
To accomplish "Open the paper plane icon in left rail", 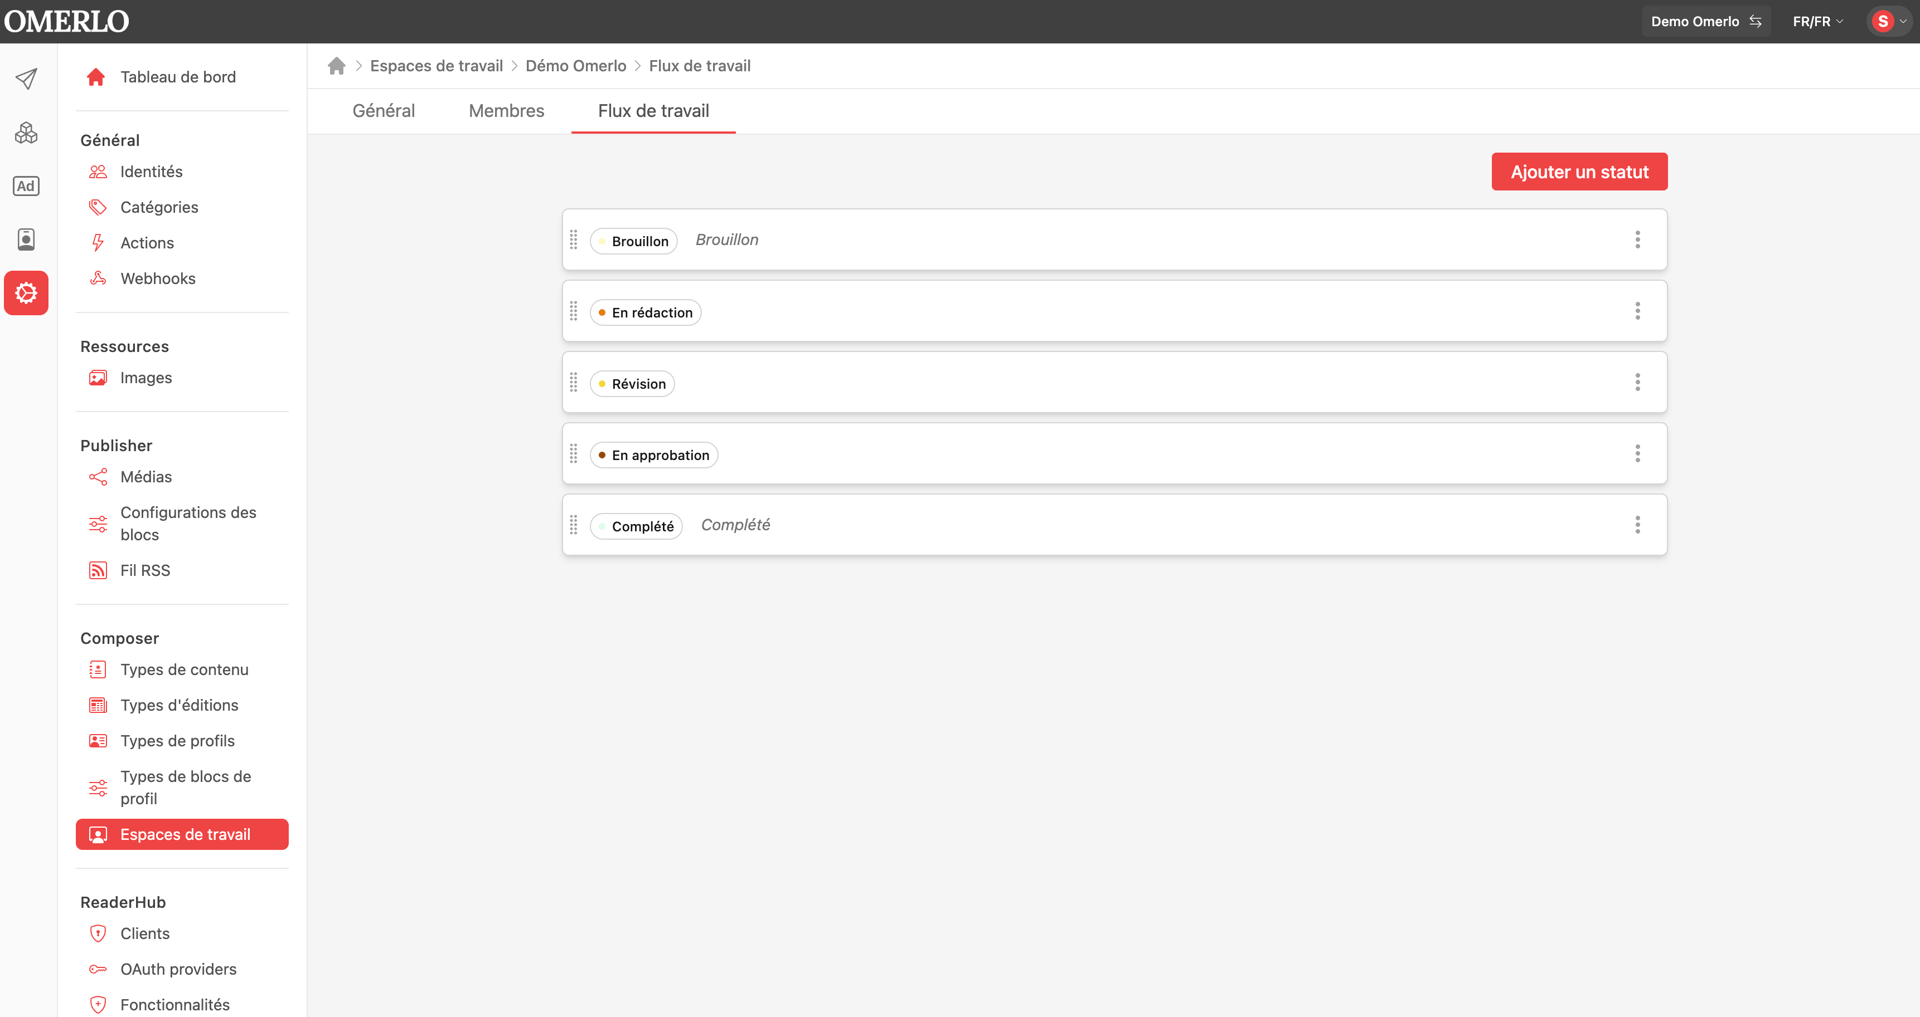I will click(26, 78).
